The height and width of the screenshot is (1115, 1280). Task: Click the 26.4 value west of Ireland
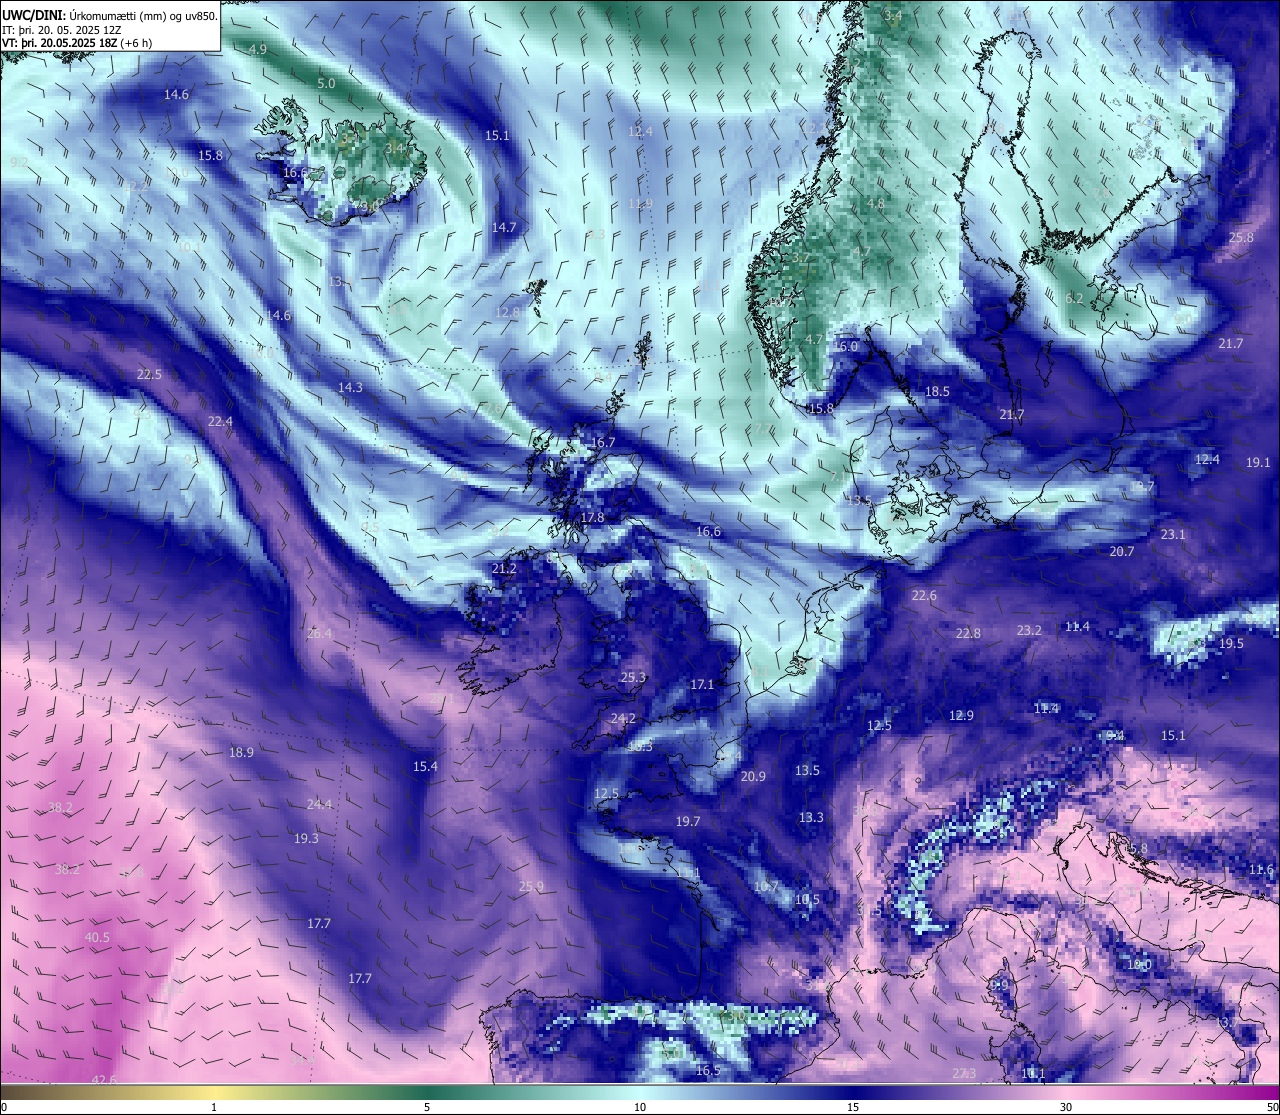[x=319, y=634]
